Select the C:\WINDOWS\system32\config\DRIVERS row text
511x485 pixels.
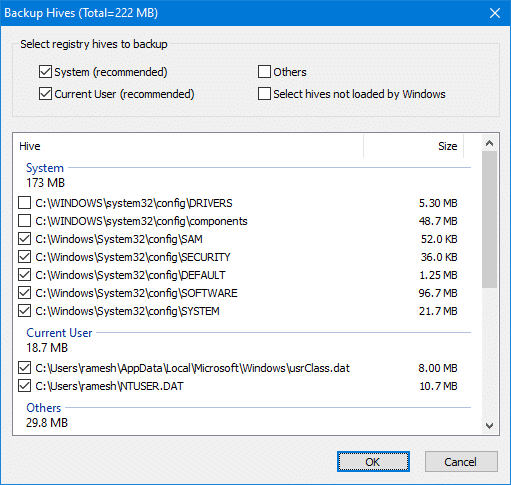[134, 203]
